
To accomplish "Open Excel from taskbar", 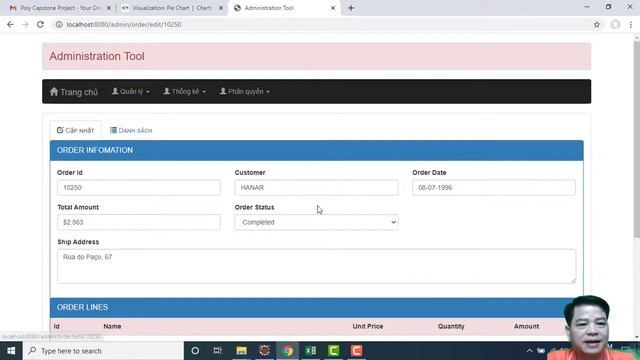I will click(311, 351).
